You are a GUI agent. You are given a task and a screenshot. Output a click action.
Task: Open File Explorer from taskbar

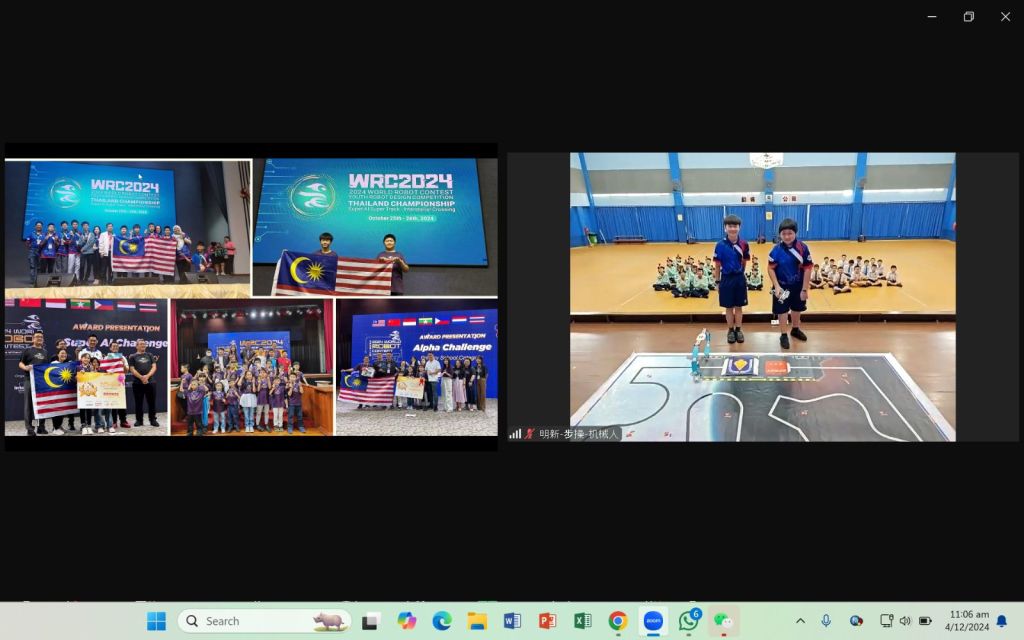(x=477, y=621)
